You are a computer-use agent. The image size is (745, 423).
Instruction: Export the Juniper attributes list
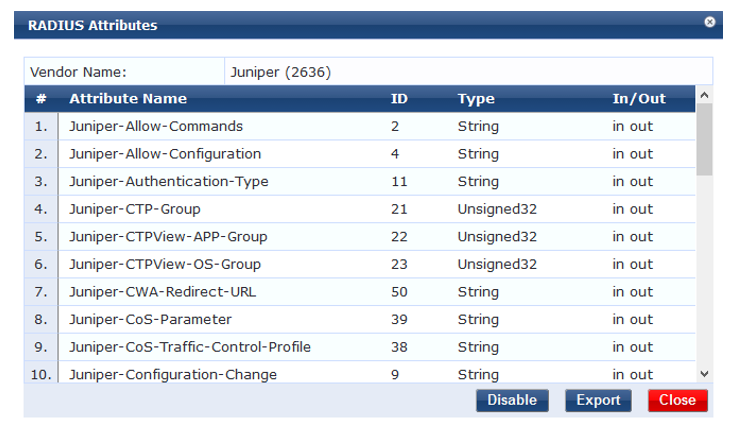pos(598,400)
